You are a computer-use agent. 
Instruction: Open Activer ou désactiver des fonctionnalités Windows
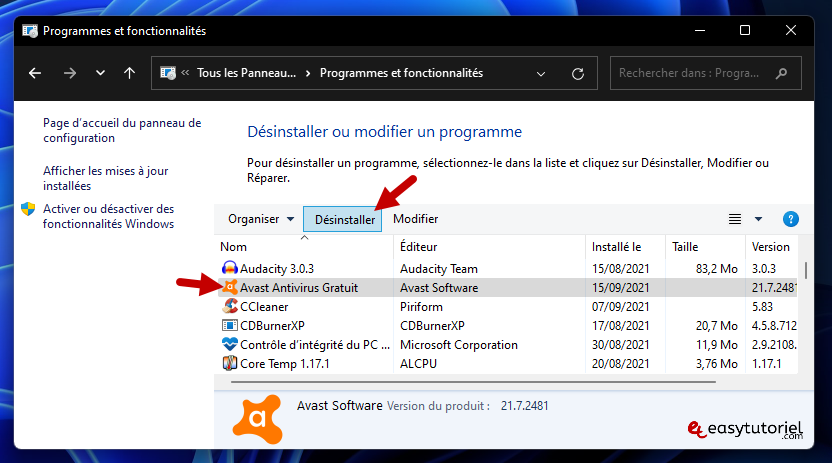click(108, 216)
